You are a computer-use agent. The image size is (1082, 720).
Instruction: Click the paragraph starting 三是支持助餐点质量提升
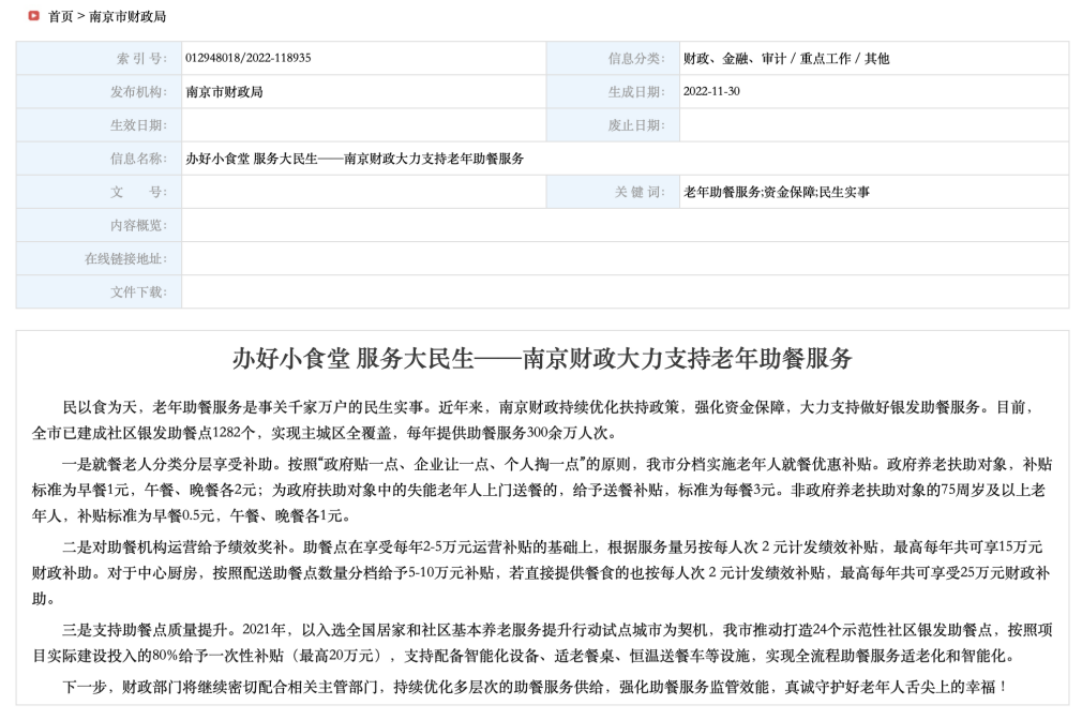coord(542,642)
